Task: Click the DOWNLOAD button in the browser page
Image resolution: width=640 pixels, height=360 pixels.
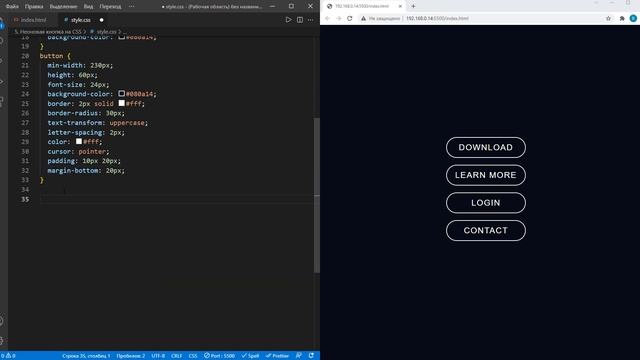Action: point(486,147)
